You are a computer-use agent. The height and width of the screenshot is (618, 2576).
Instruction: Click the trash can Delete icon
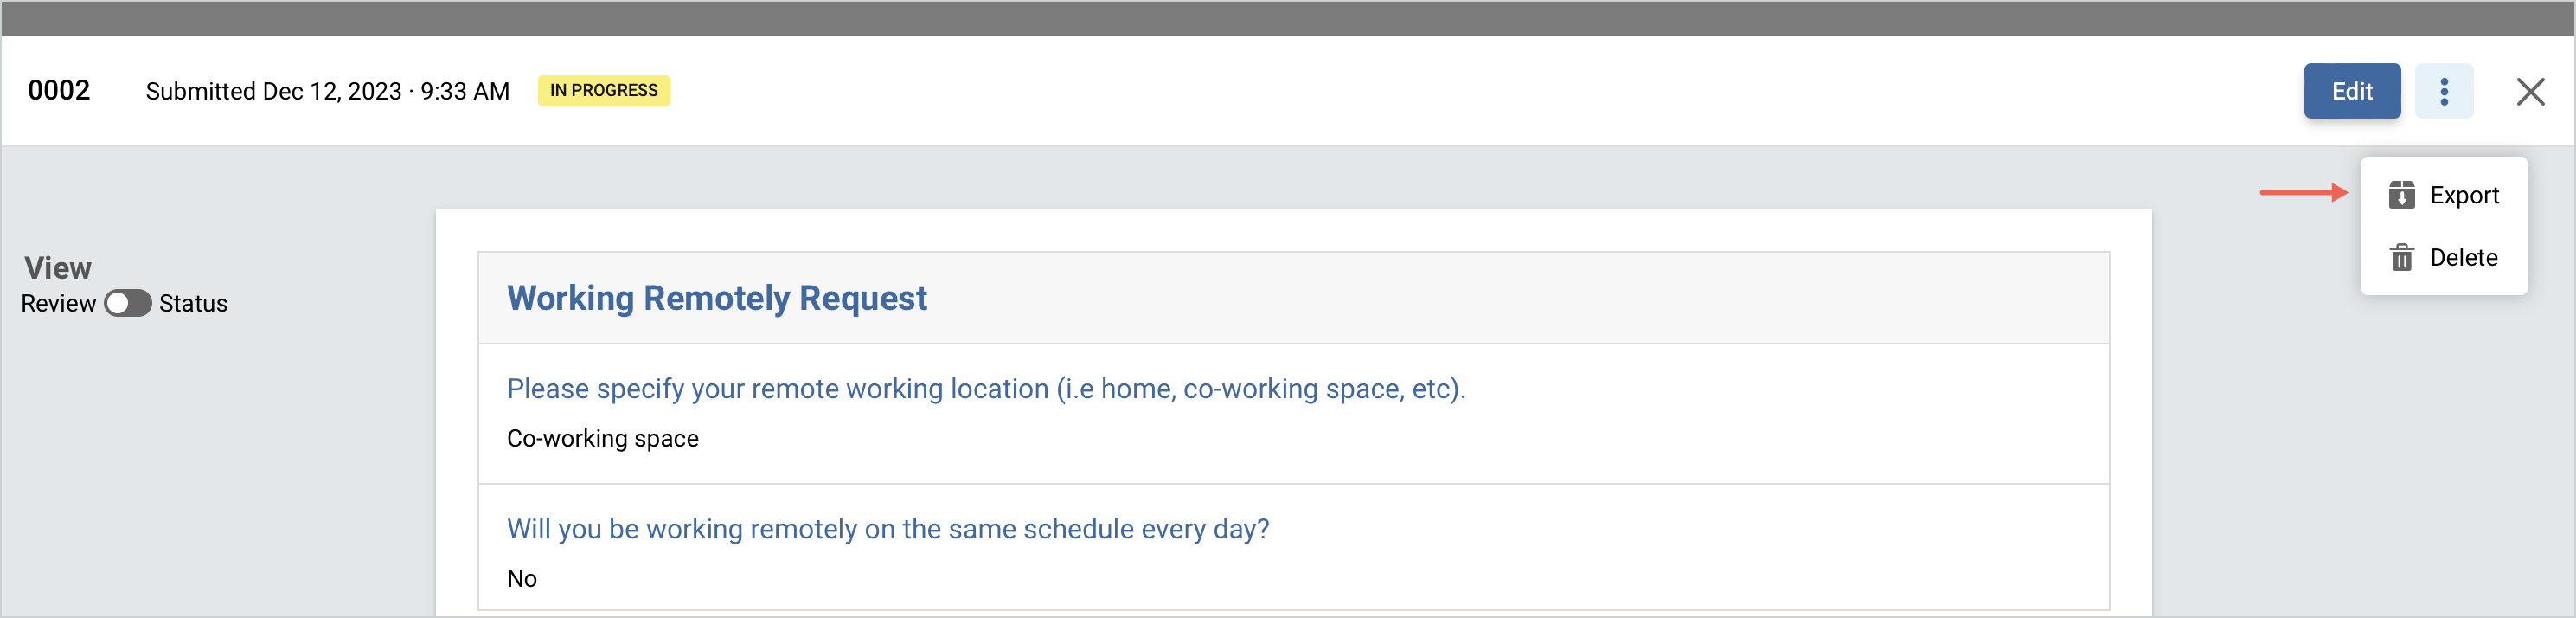(x=2403, y=257)
